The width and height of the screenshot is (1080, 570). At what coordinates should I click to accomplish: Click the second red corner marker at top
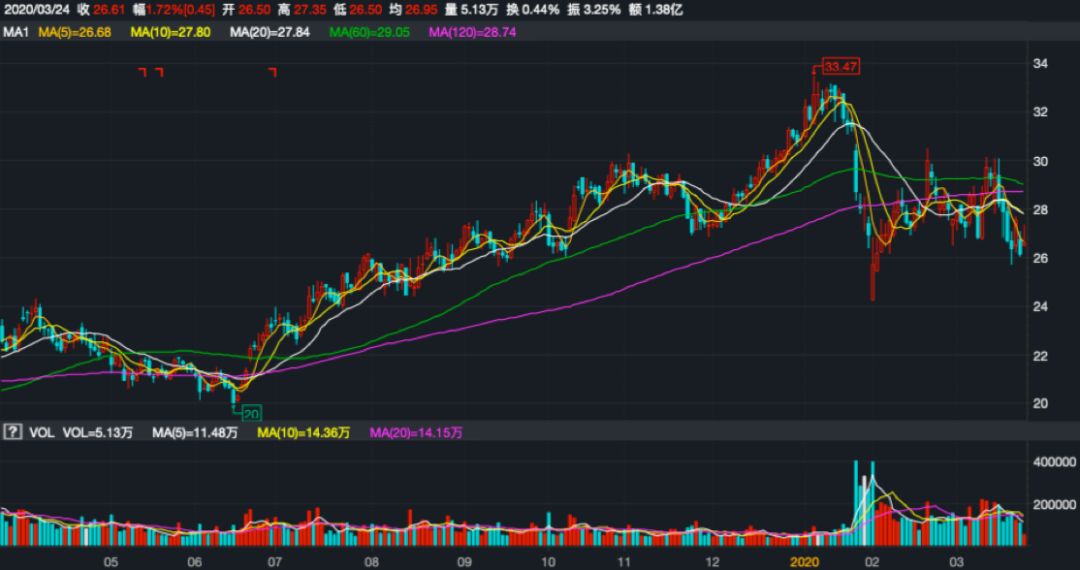click(158, 72)
